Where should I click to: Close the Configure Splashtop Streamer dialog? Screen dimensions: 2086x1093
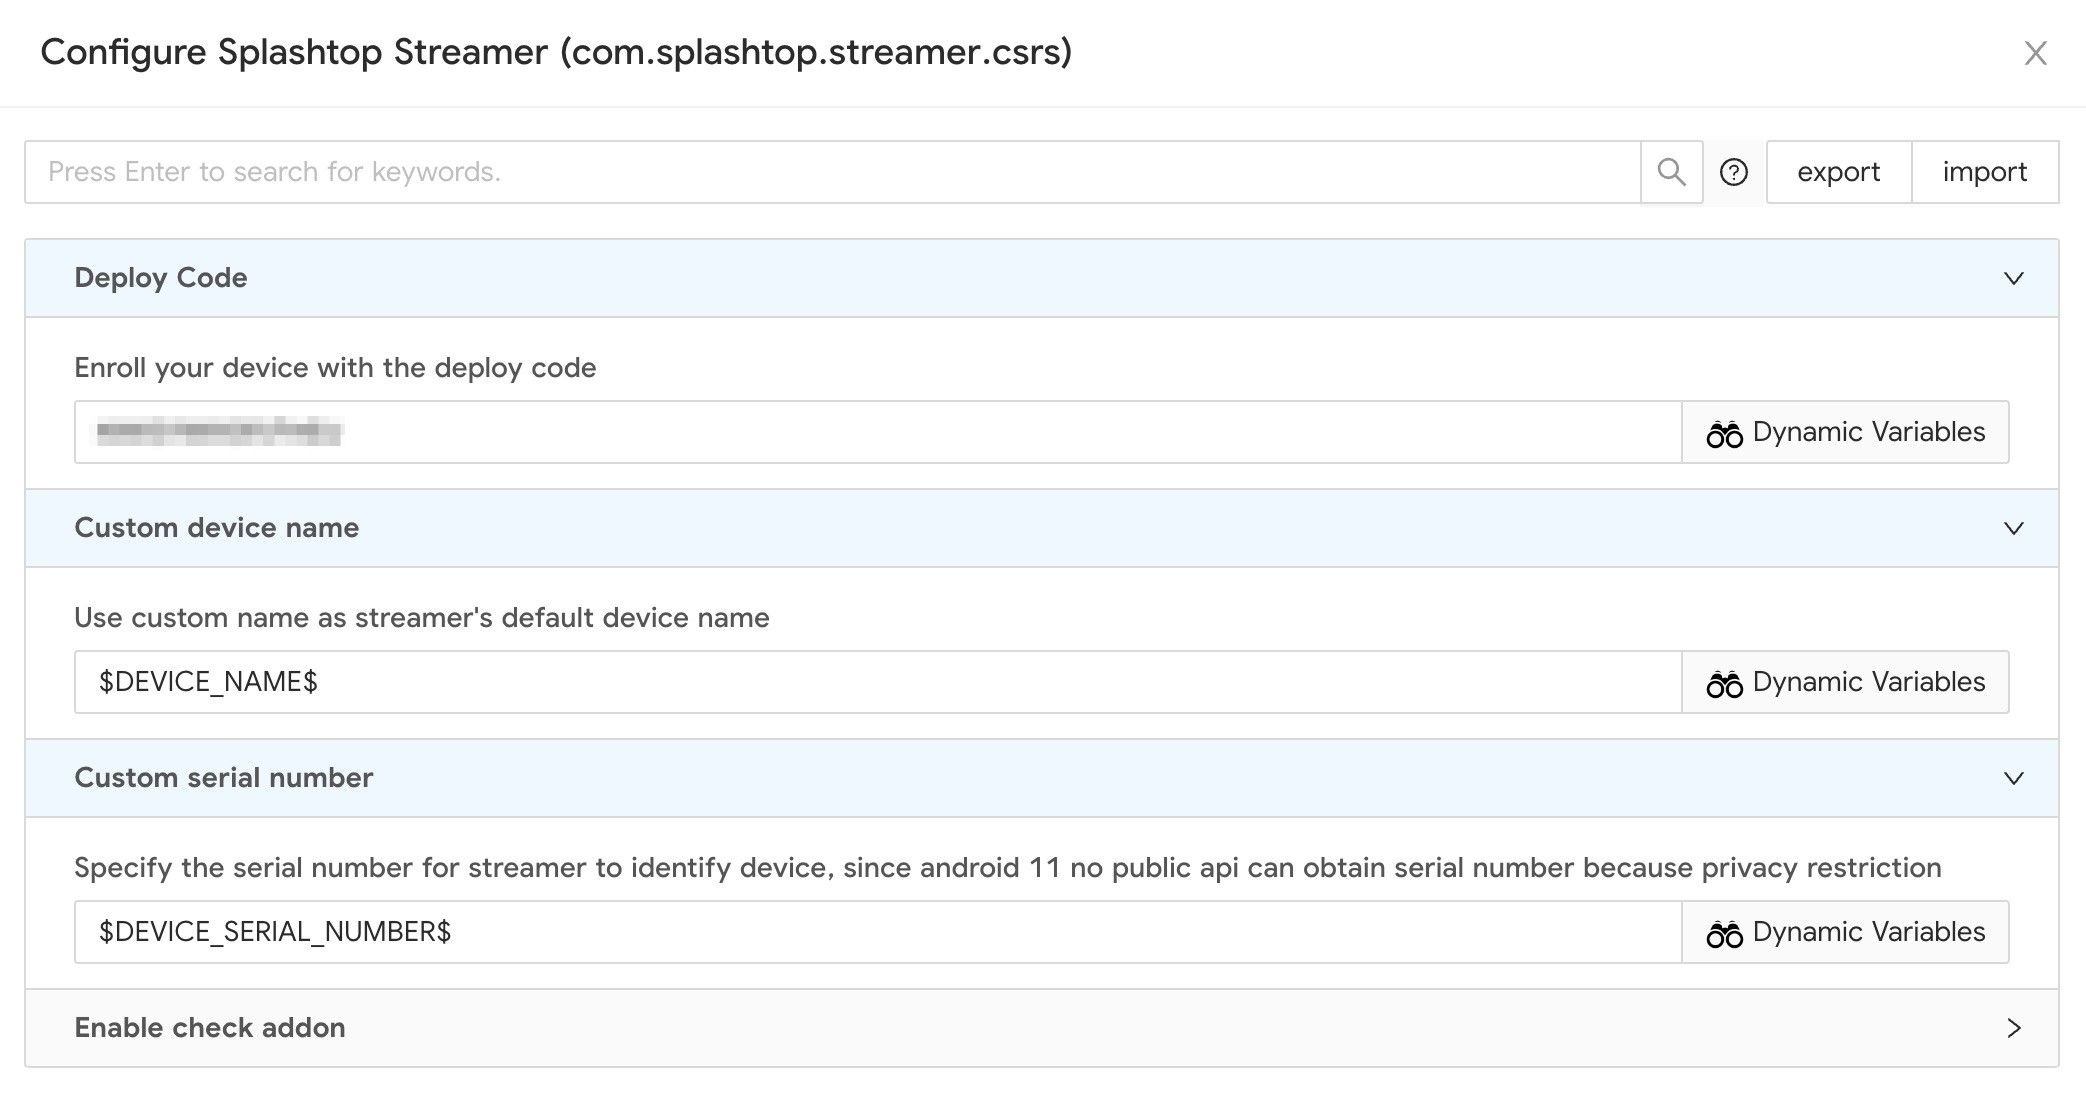[x=2035, y=53]
